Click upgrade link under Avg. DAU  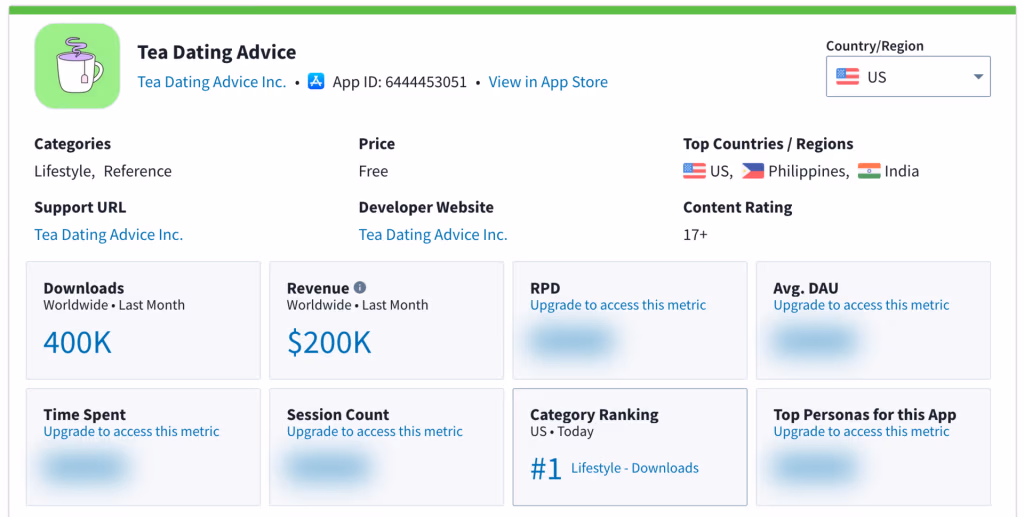tap(861, 305)
